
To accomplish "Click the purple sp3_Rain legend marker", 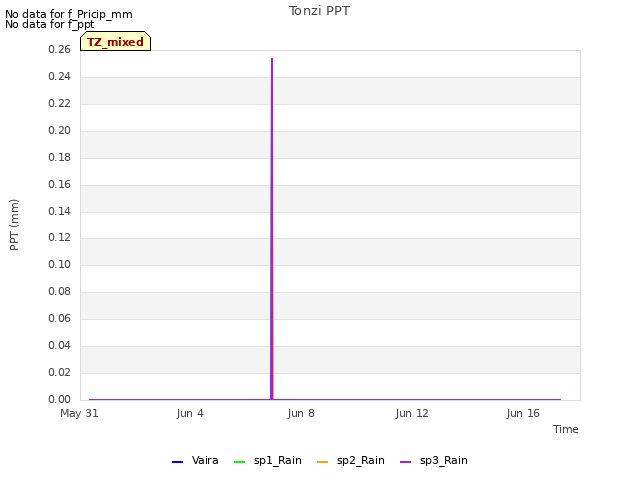I will 406,462.
